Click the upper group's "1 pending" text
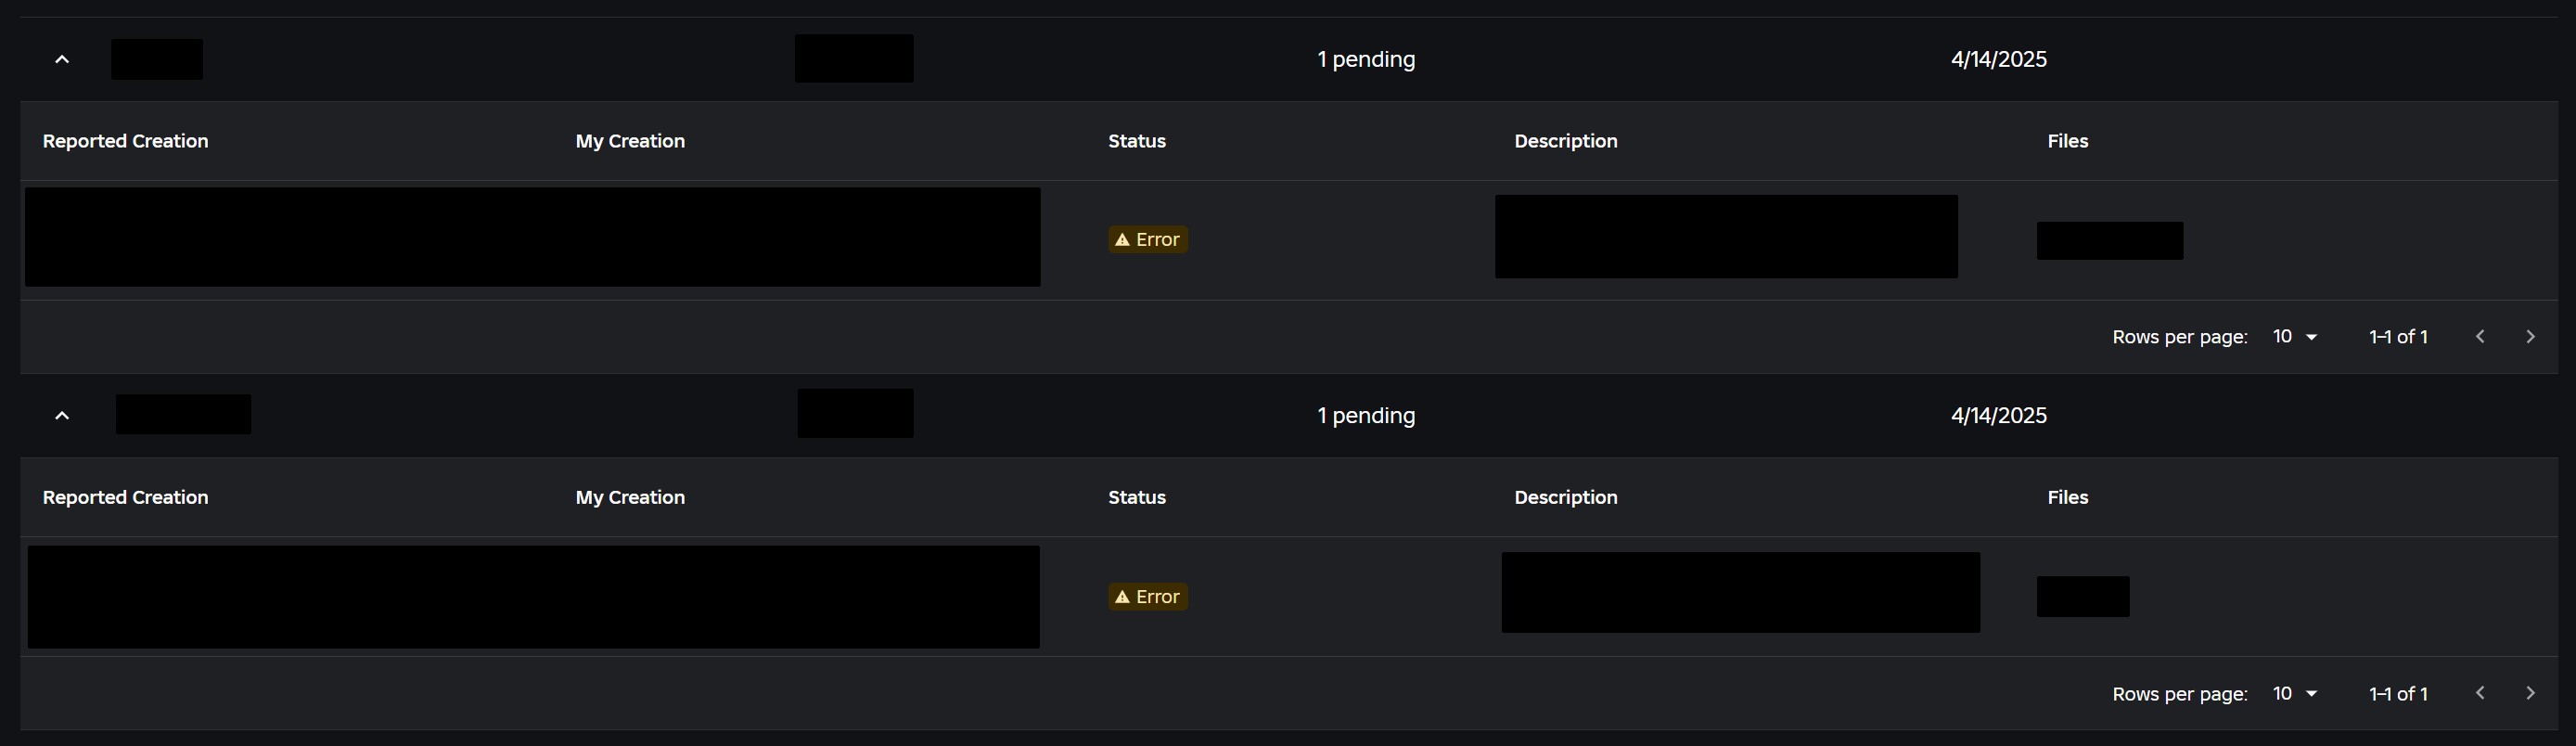Image resolution: width=2576 pixels, height=746 pixels. [1366, 60]
